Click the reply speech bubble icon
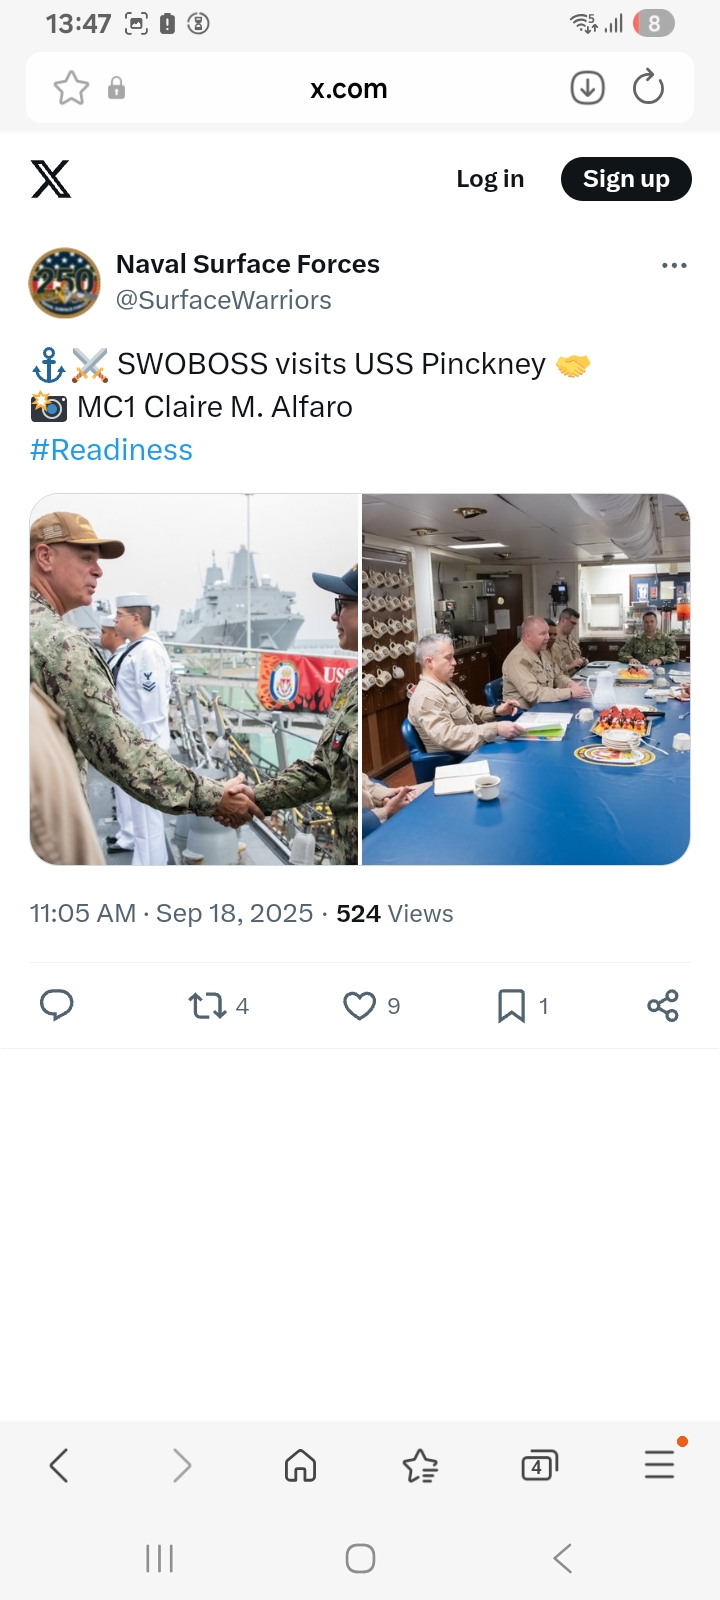This screenshot has width=720, height=1600. [x=56, y=1005]
